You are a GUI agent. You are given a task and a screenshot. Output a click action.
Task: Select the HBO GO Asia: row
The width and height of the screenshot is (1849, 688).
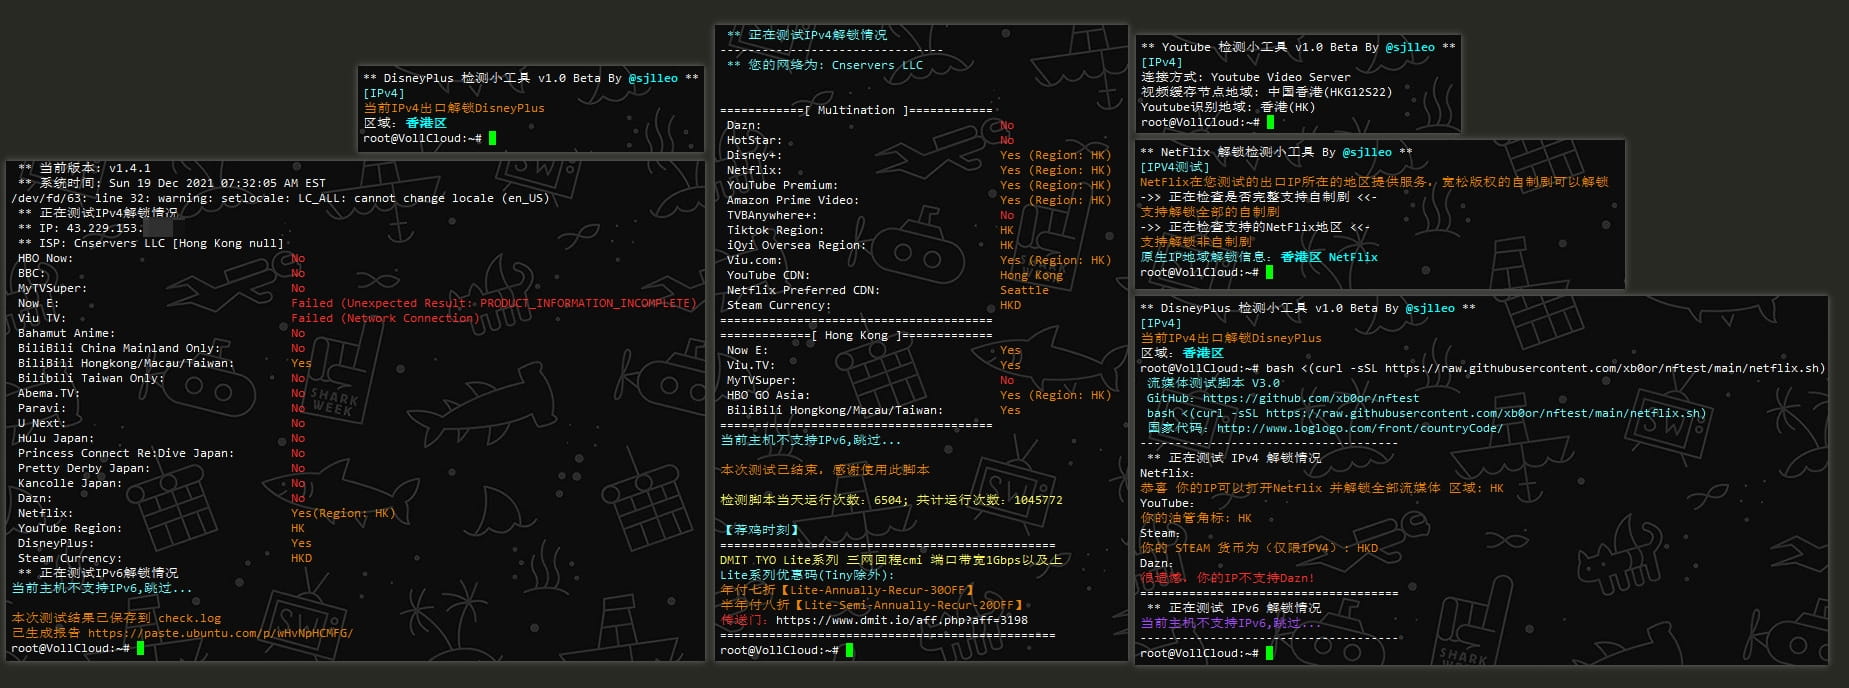click(x=919, y=395)
